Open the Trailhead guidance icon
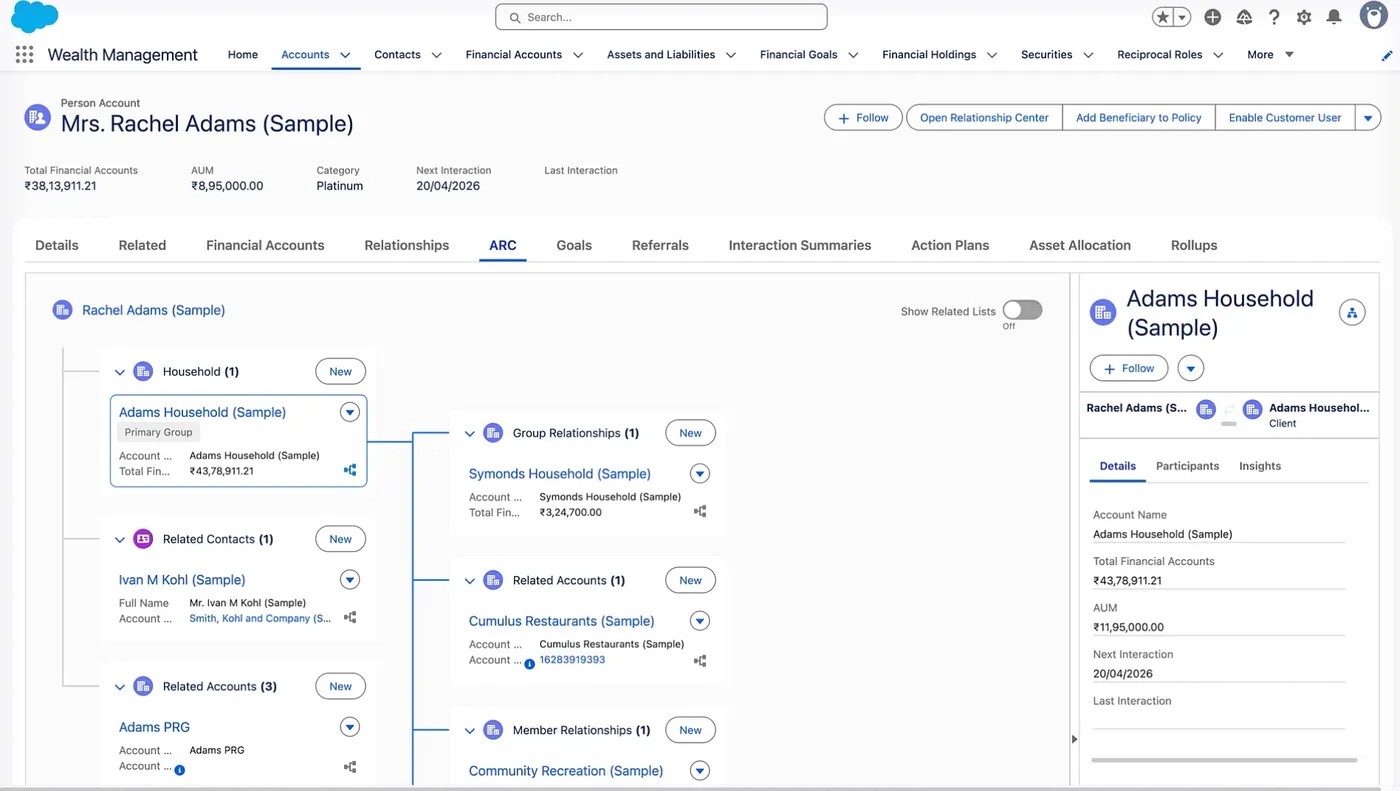This screenshot has width=1400, height=791. (1244, 17)
